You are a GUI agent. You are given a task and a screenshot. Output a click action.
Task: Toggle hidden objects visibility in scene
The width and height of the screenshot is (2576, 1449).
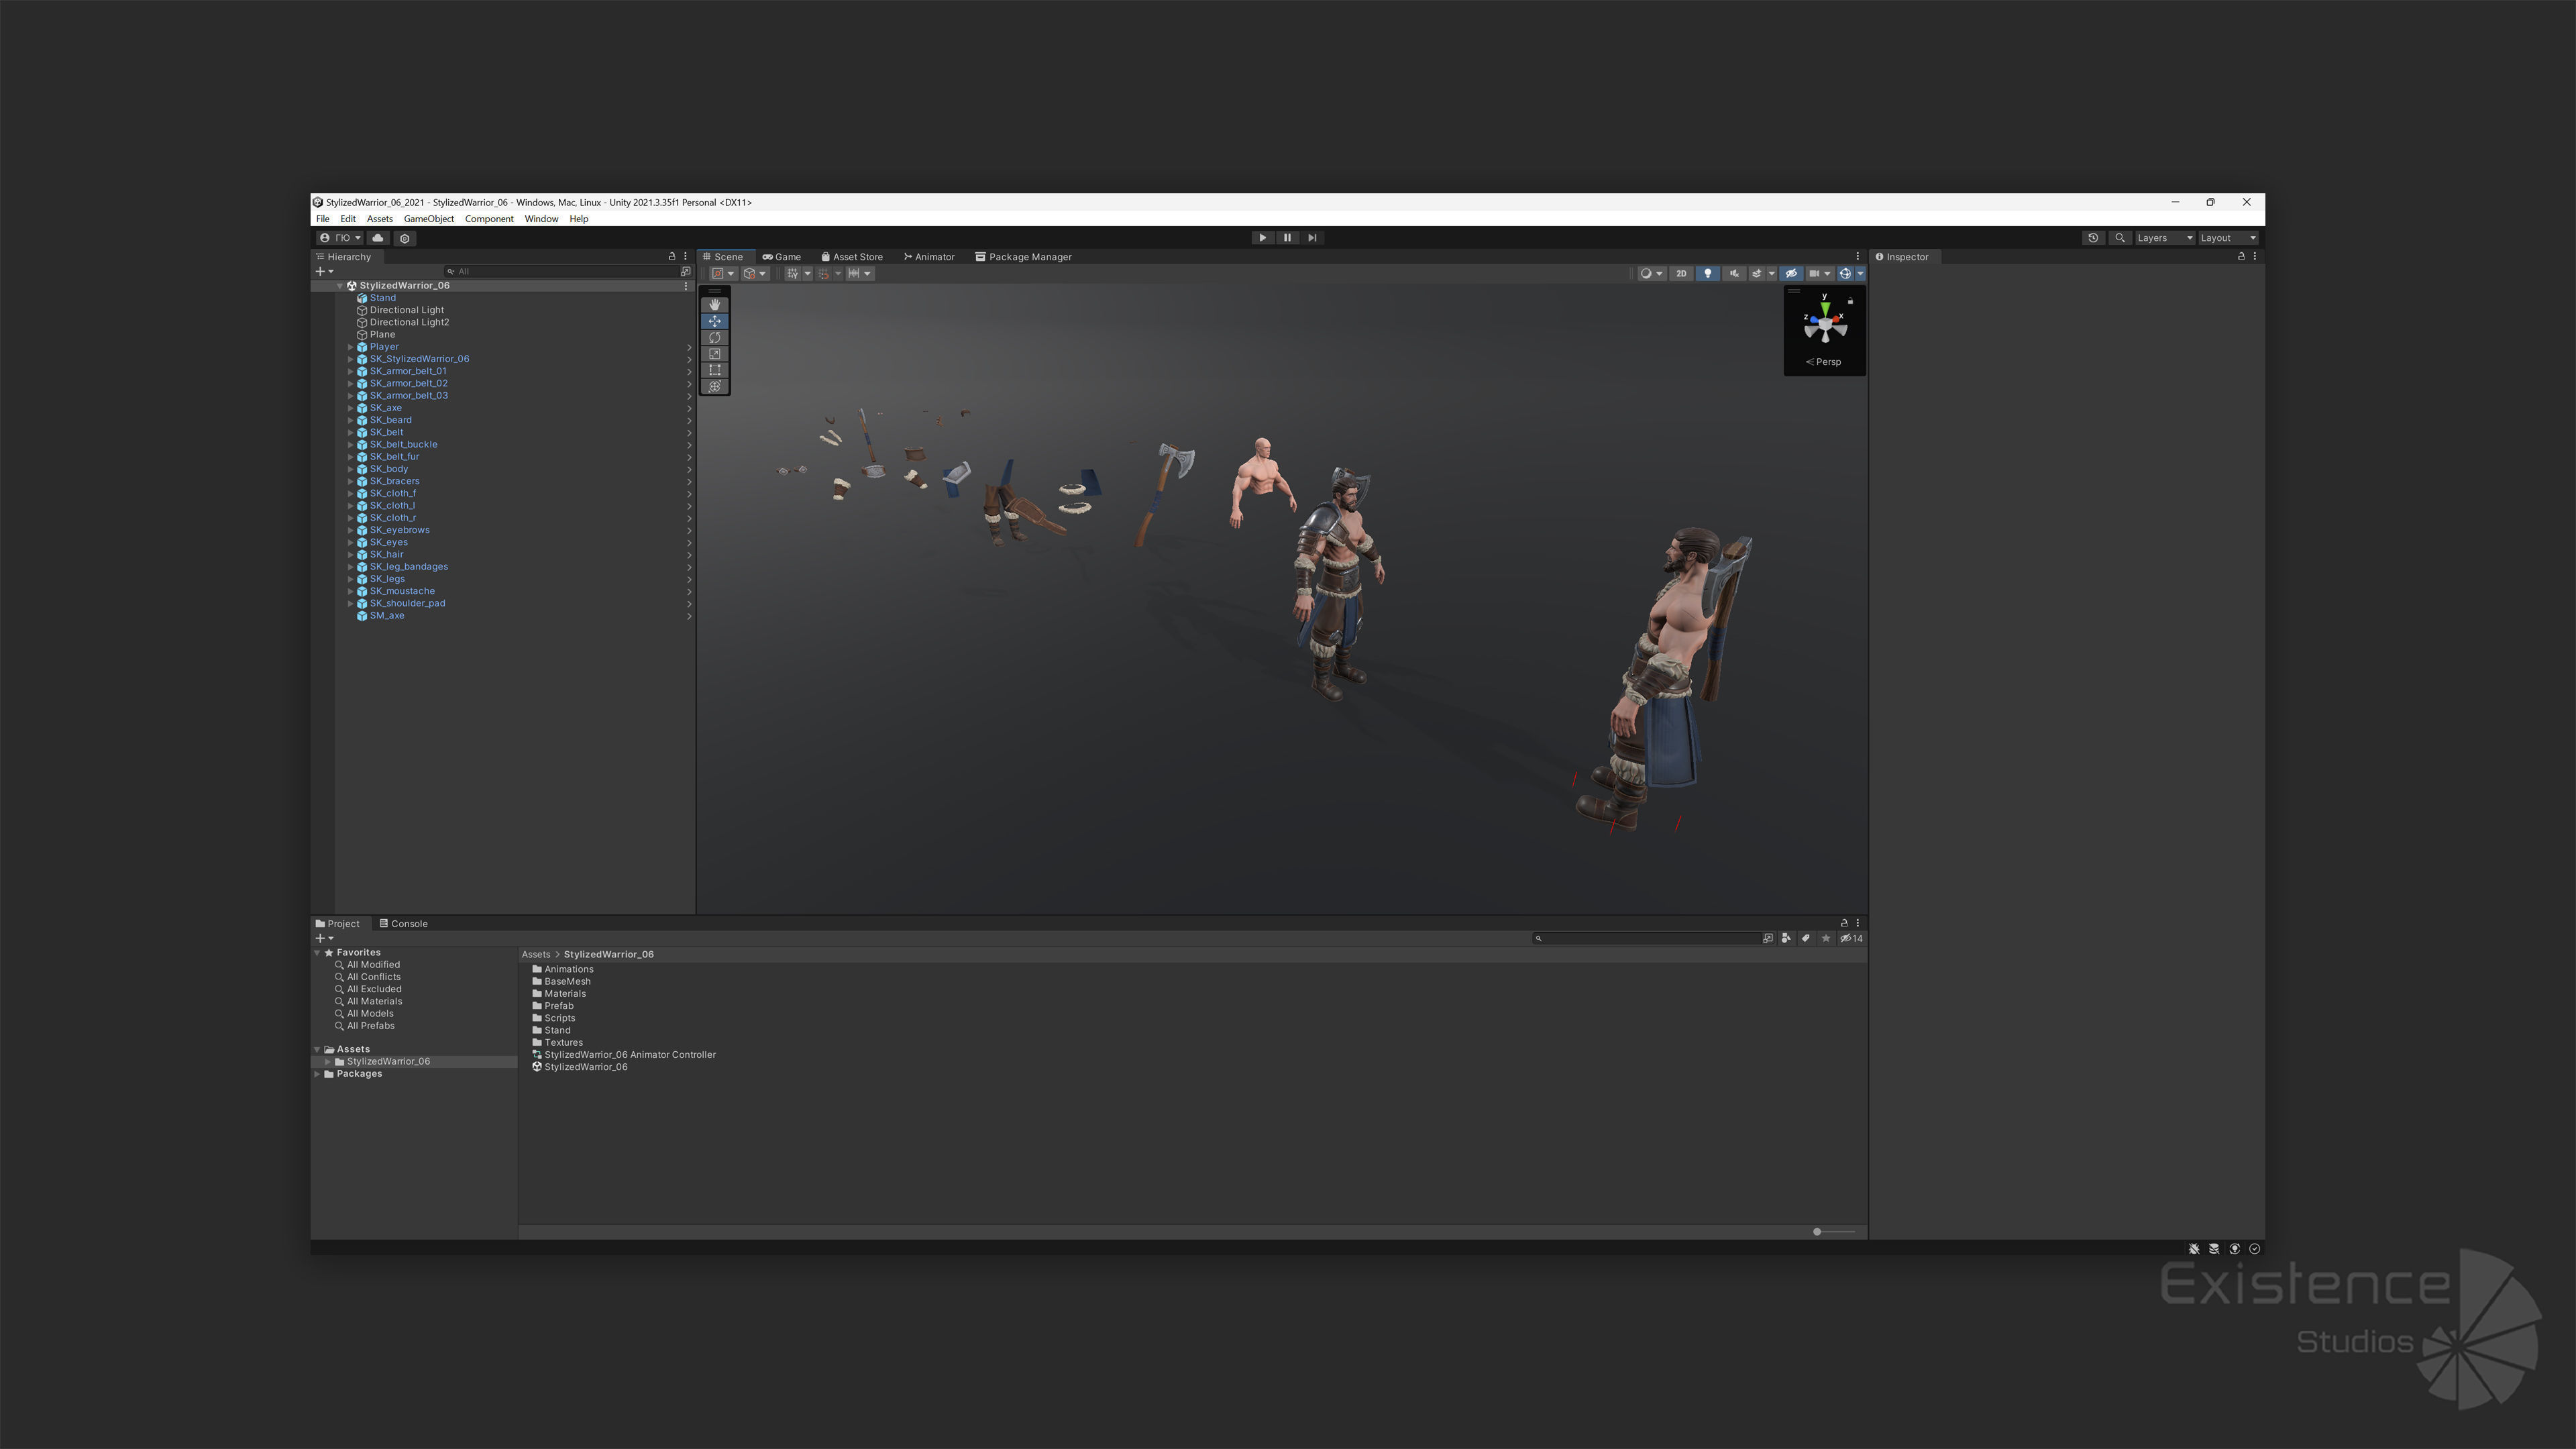[x=1791, y=274]
